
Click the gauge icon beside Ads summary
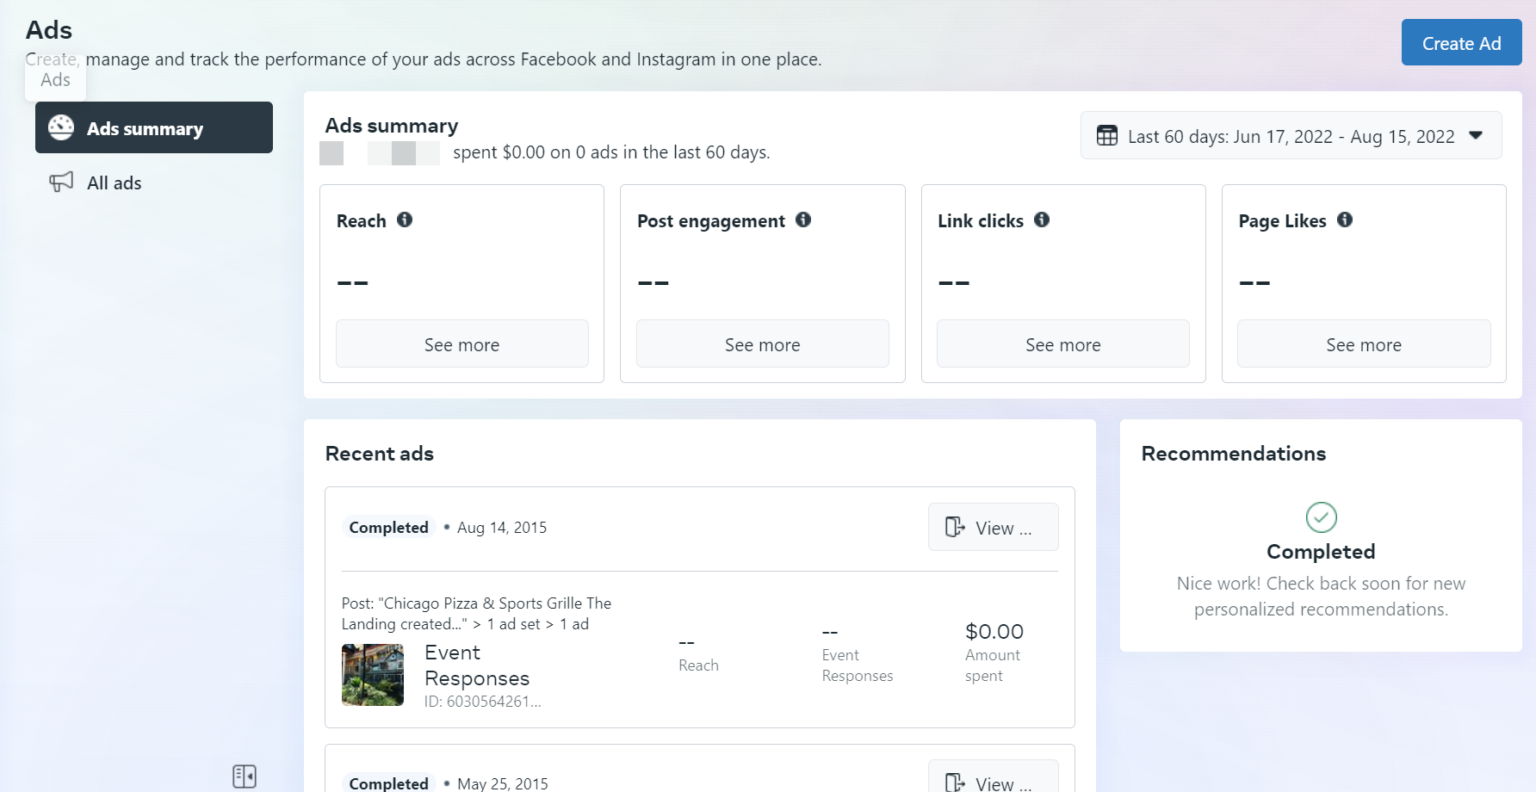pos(62,127)
